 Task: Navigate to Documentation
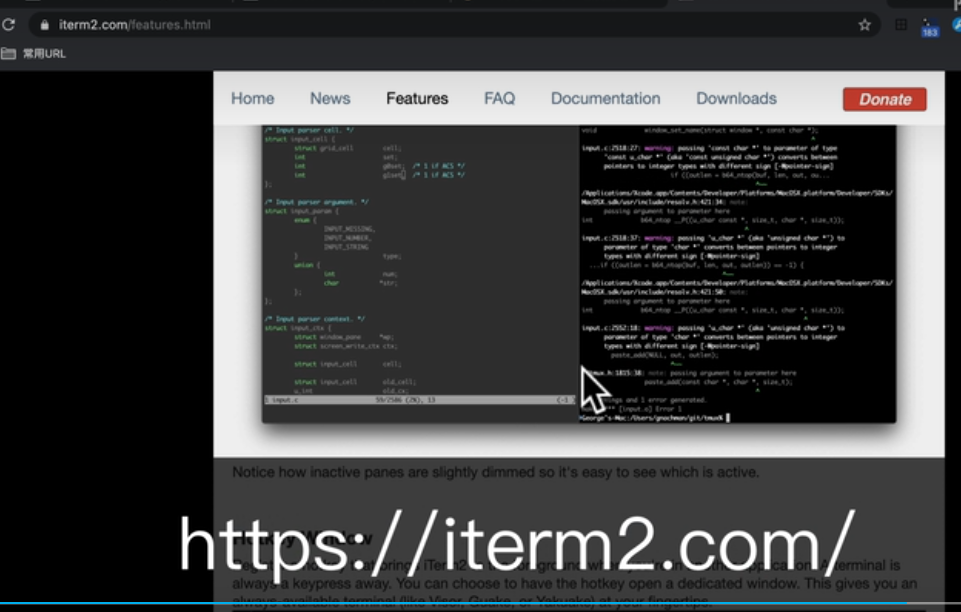(606, 99)
